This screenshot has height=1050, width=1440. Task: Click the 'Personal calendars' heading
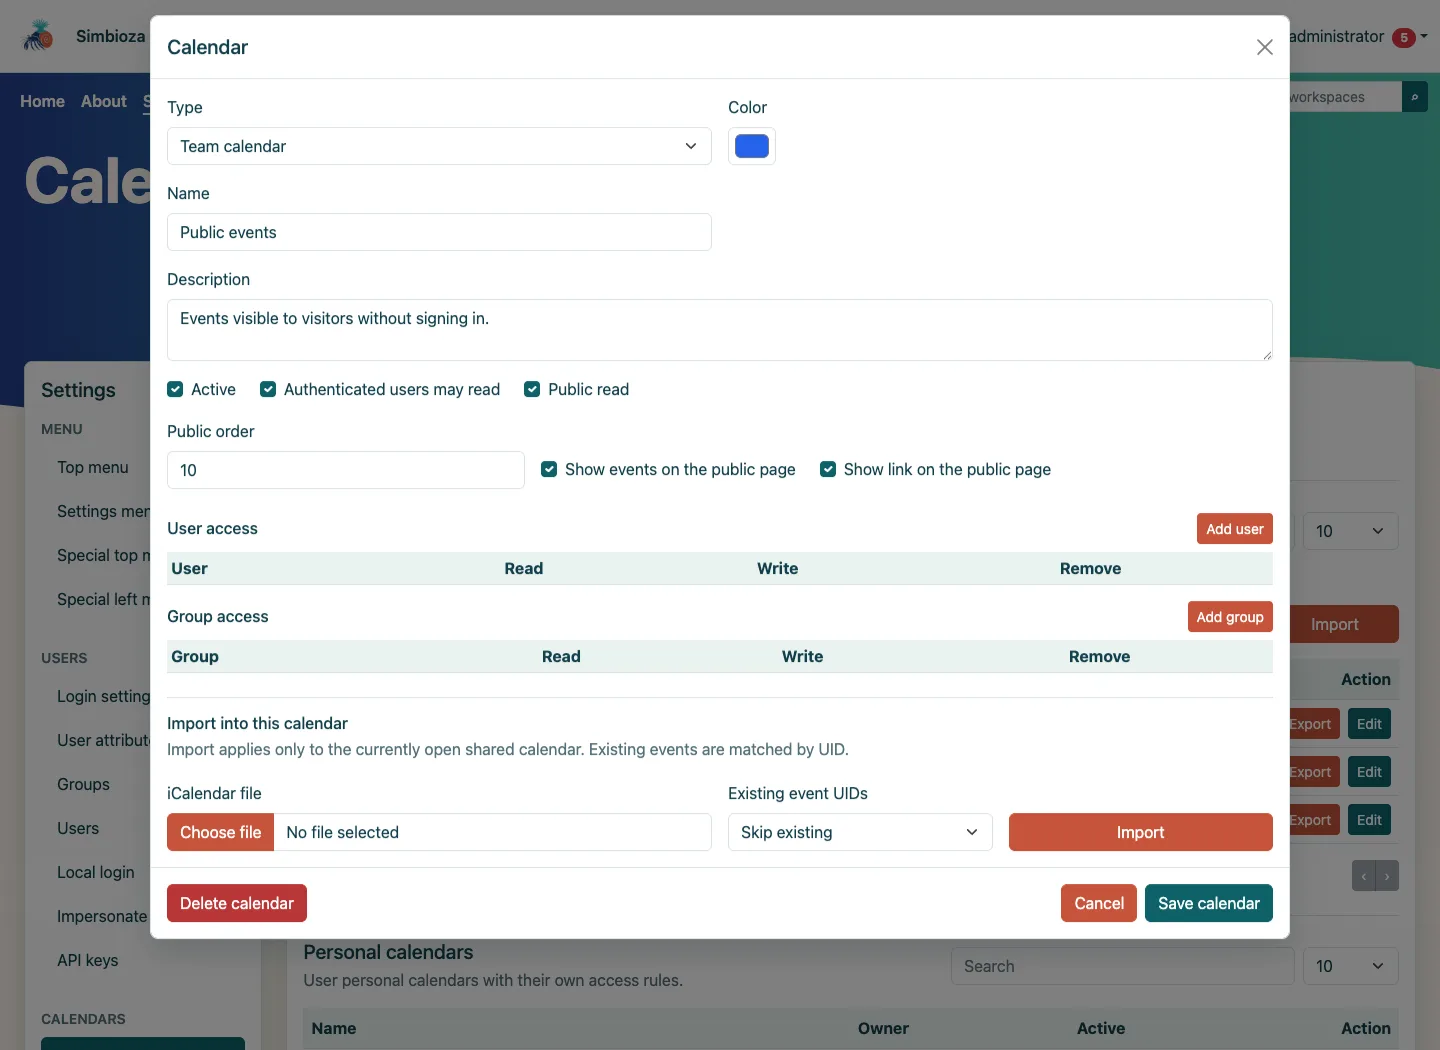tap(388, 952)
